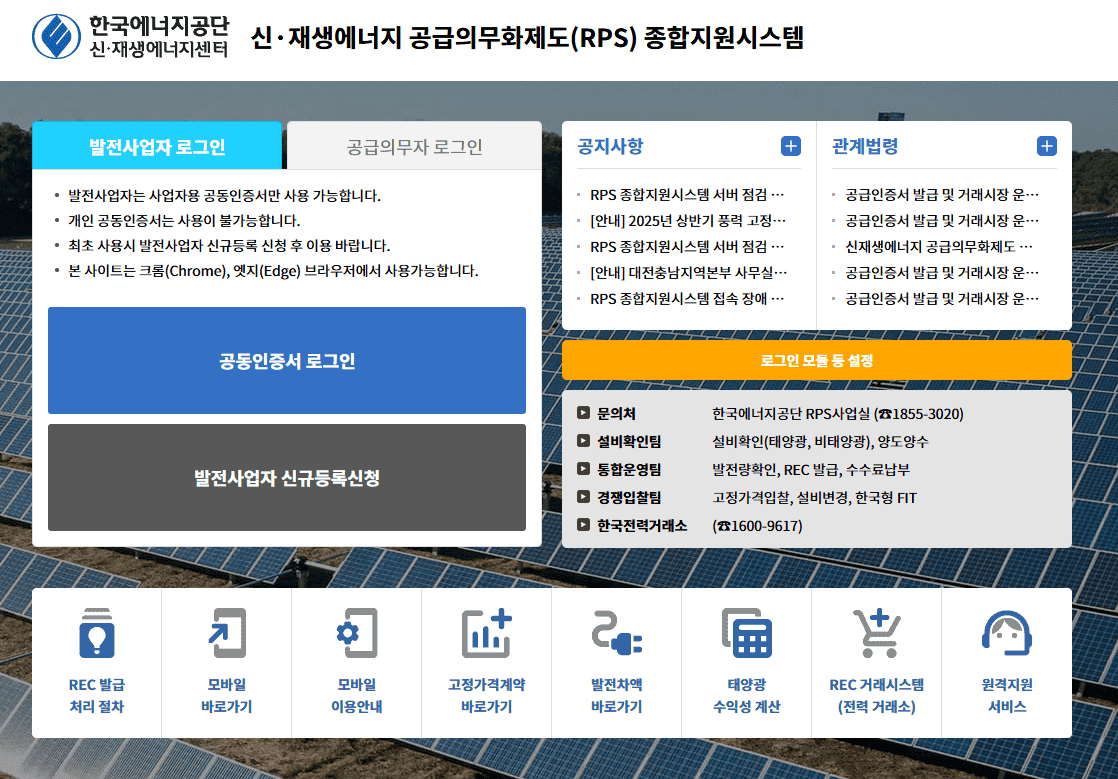
Task: Click the 한국에너지공단 logo
Action: (x=130, y=36)
